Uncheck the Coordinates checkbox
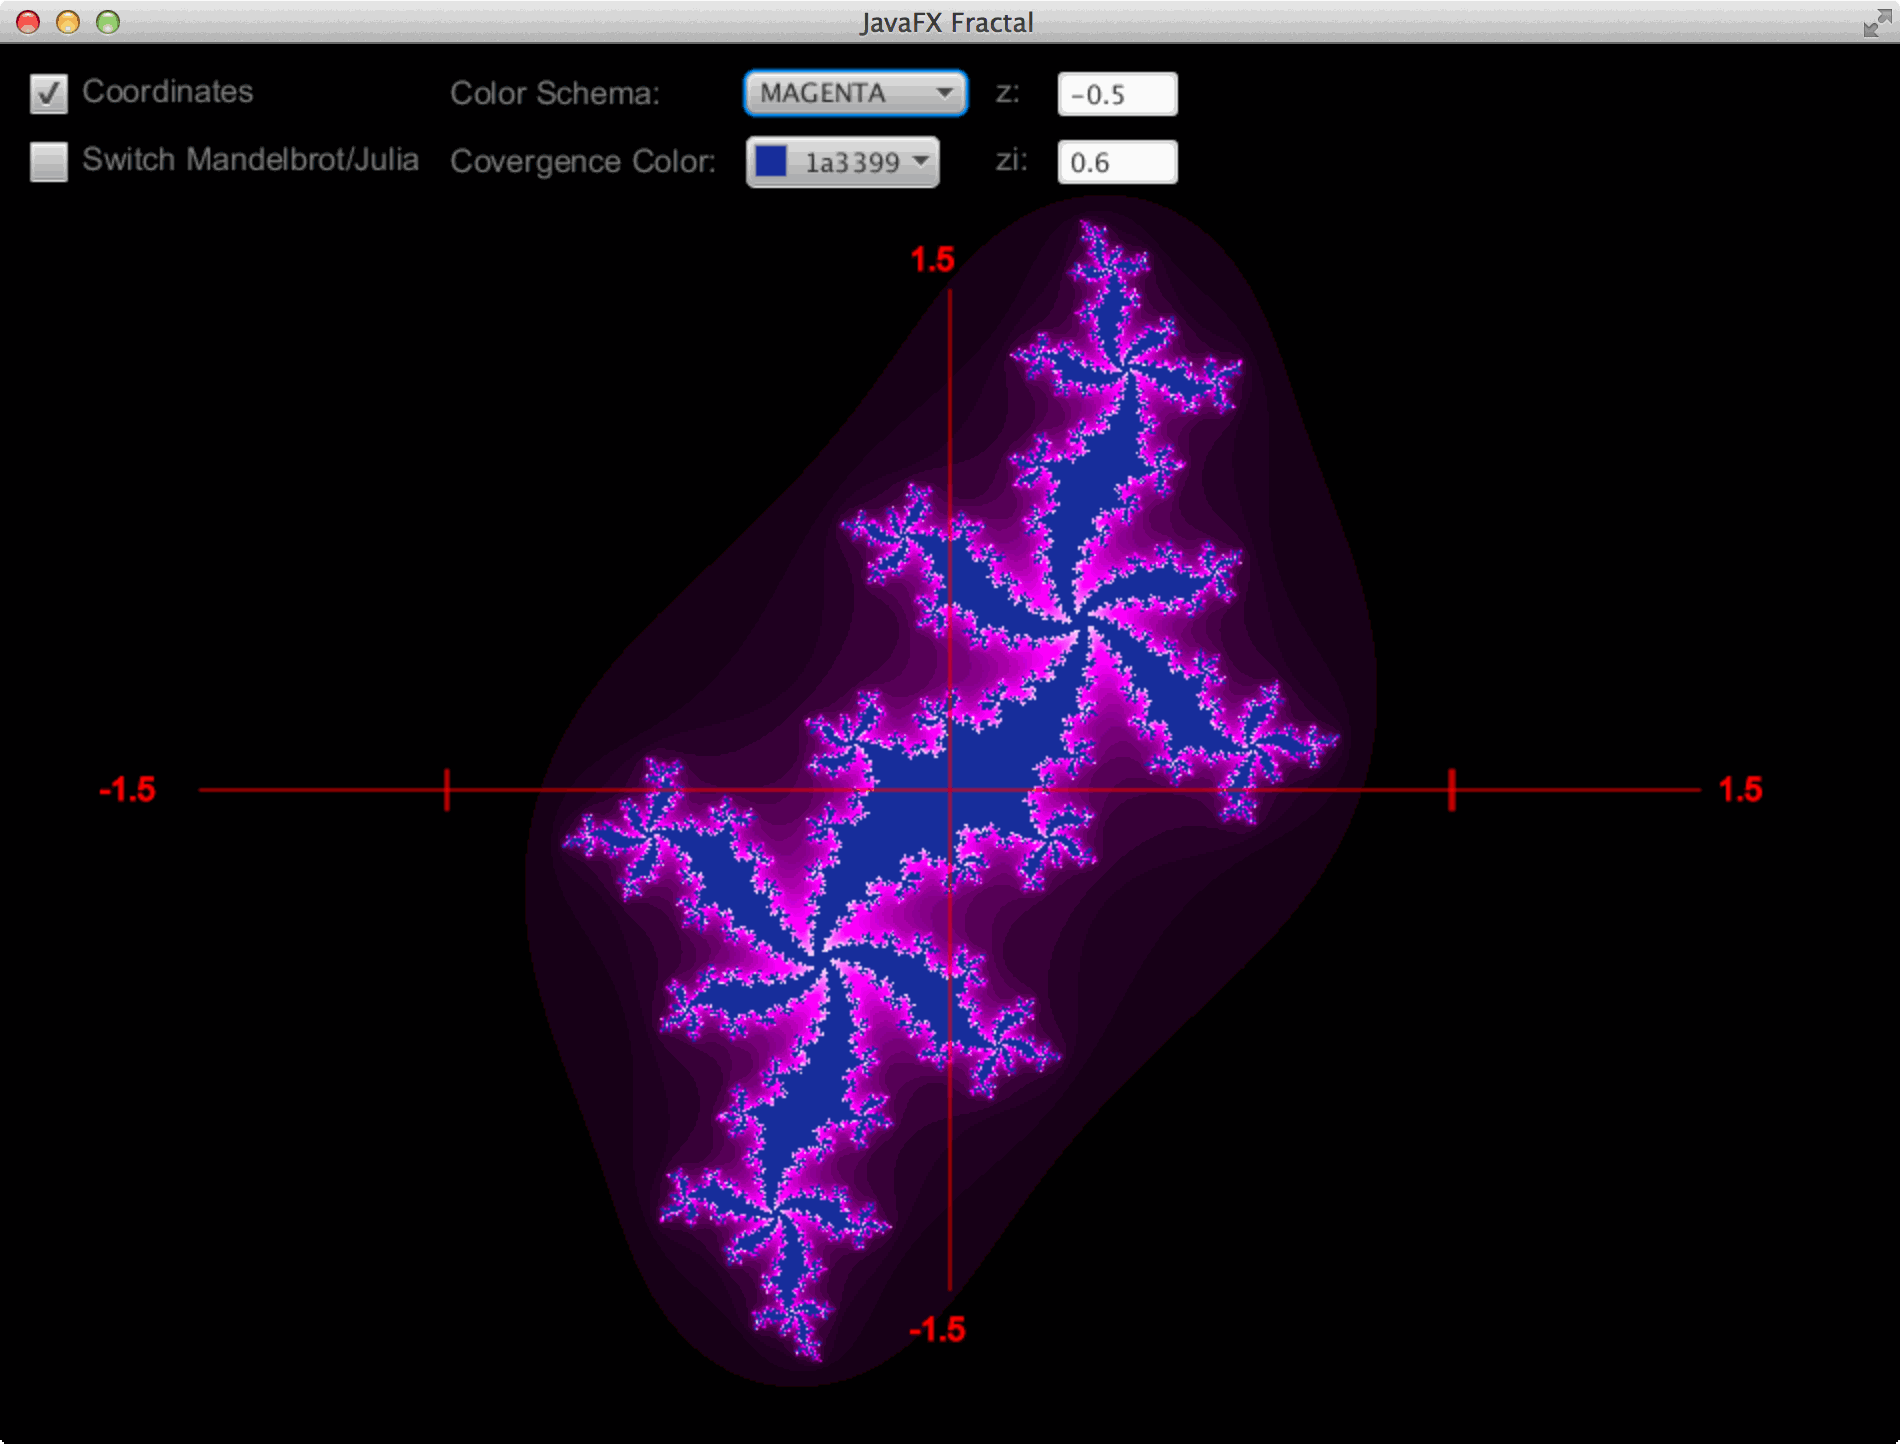The height and width of the screenshot is (1444, 1900). coord(48,93)
